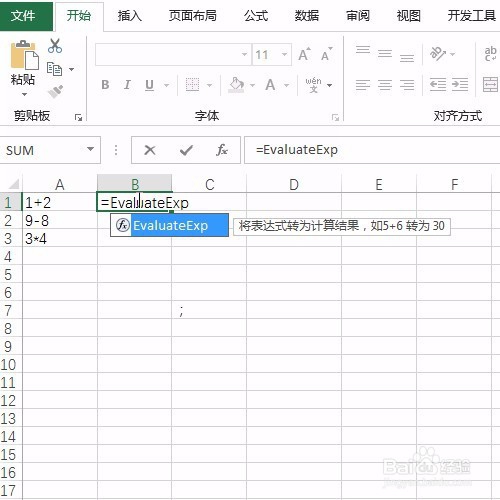Click cell A3 containing 3*4
This screenshot has height=500, width=500.
tap(60, 238)
